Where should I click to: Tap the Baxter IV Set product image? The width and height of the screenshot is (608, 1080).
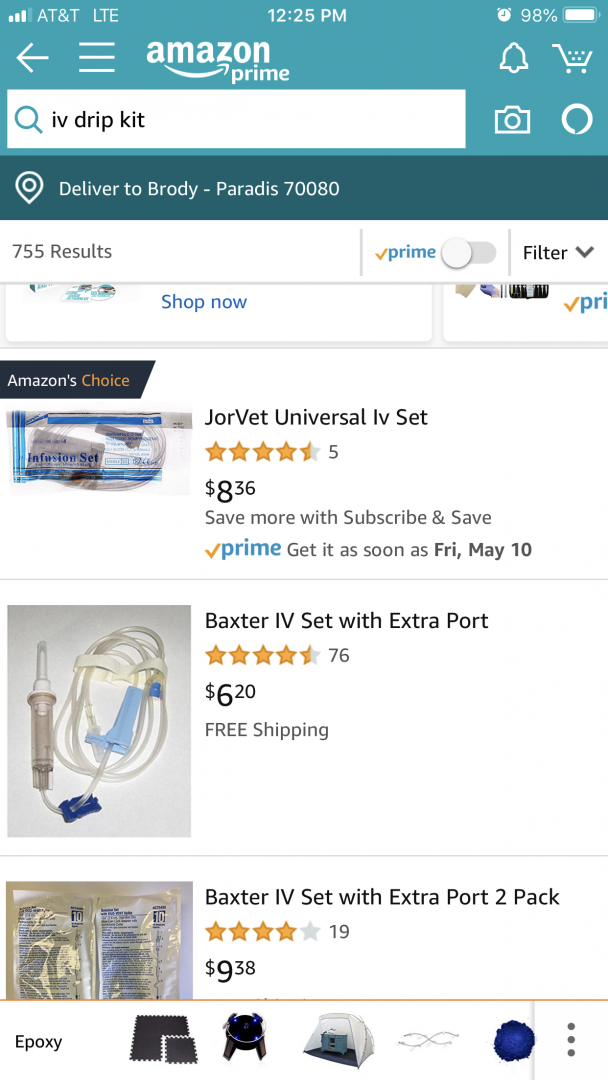click(99, 720)
